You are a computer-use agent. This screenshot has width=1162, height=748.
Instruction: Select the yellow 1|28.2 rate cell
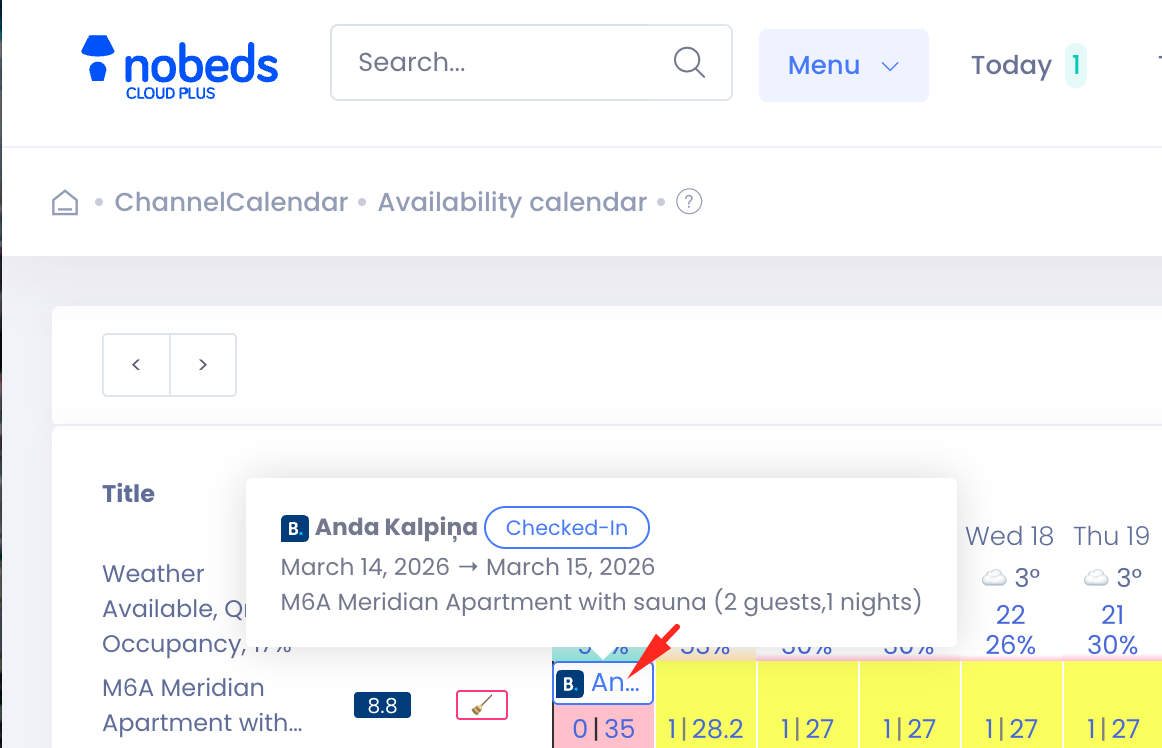(x=705, y=729)
